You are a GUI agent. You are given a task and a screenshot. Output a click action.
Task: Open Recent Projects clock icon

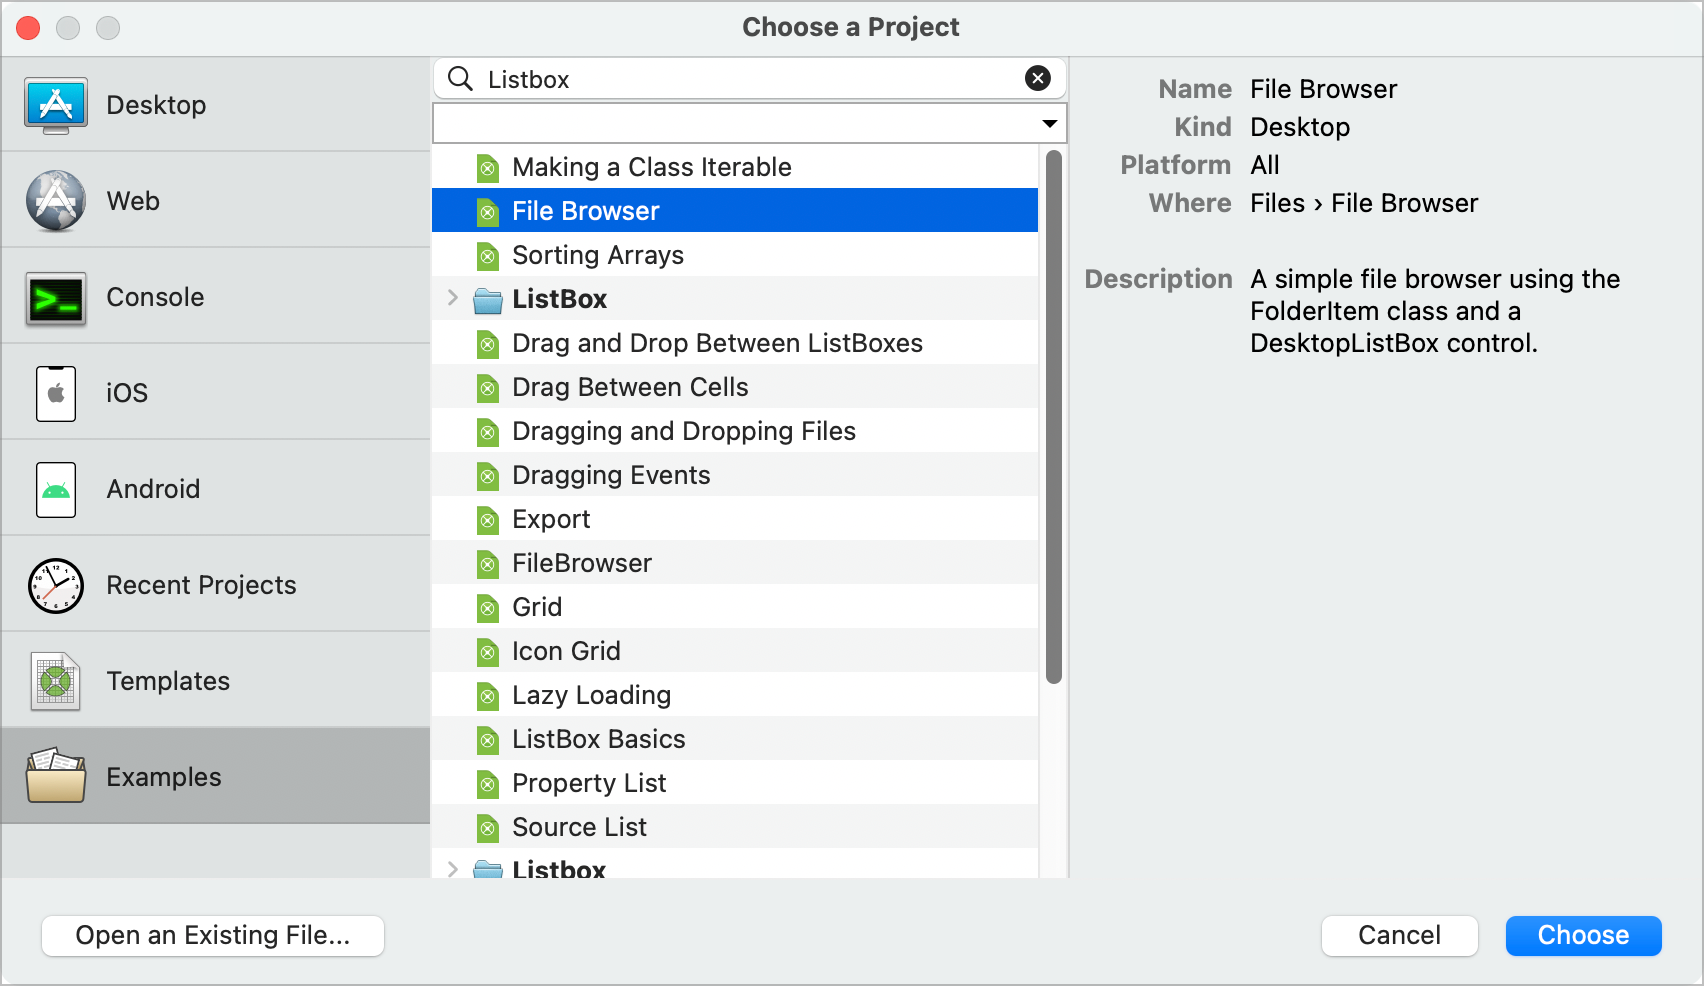coord(56,585)
